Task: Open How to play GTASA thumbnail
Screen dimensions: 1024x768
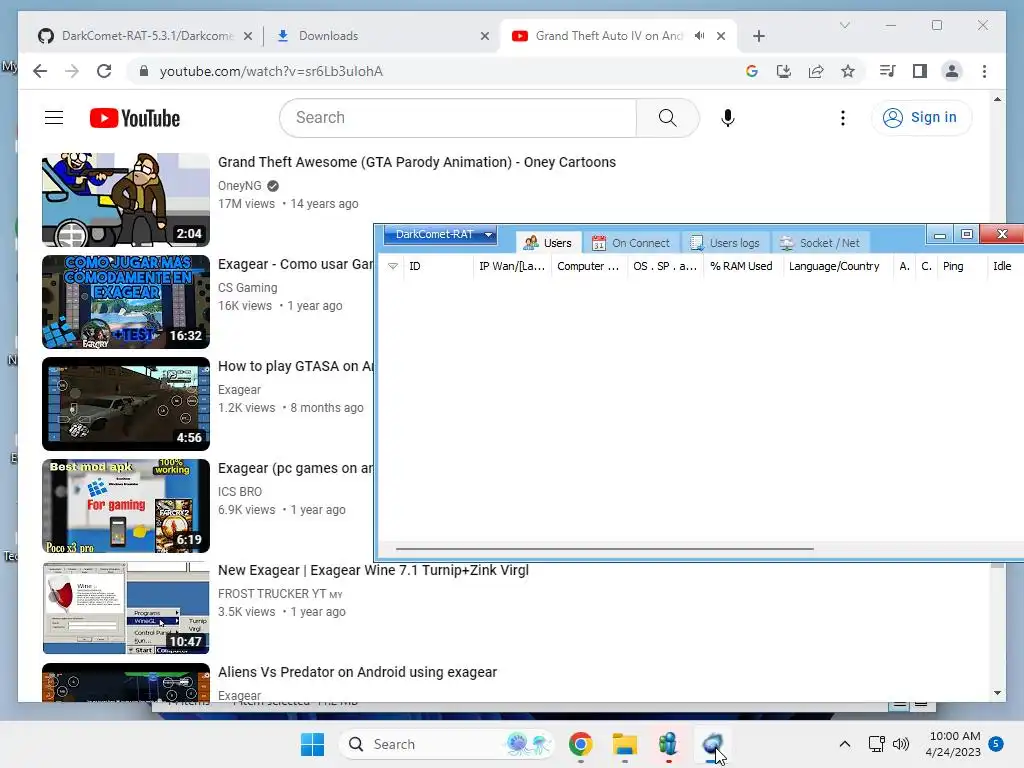Action: point(126,404)
